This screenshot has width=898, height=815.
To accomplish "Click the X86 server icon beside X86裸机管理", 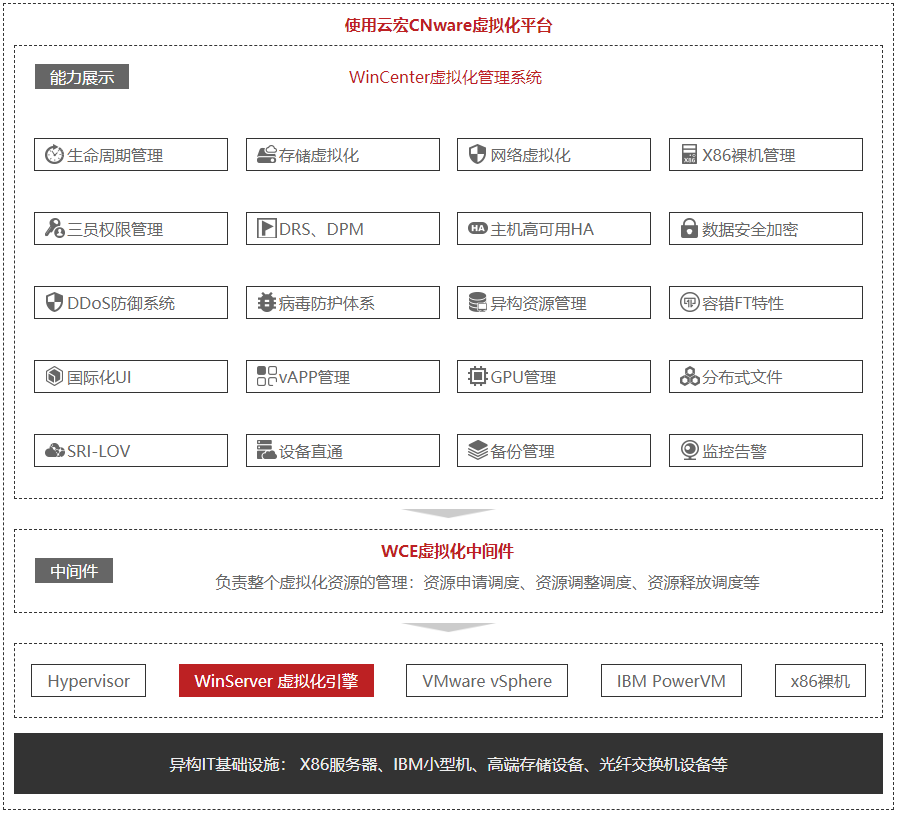I will point(690,155).
